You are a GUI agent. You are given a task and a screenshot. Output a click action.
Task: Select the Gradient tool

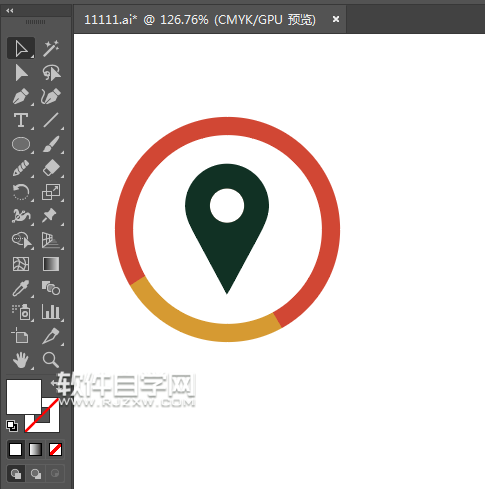coord(51,264)
